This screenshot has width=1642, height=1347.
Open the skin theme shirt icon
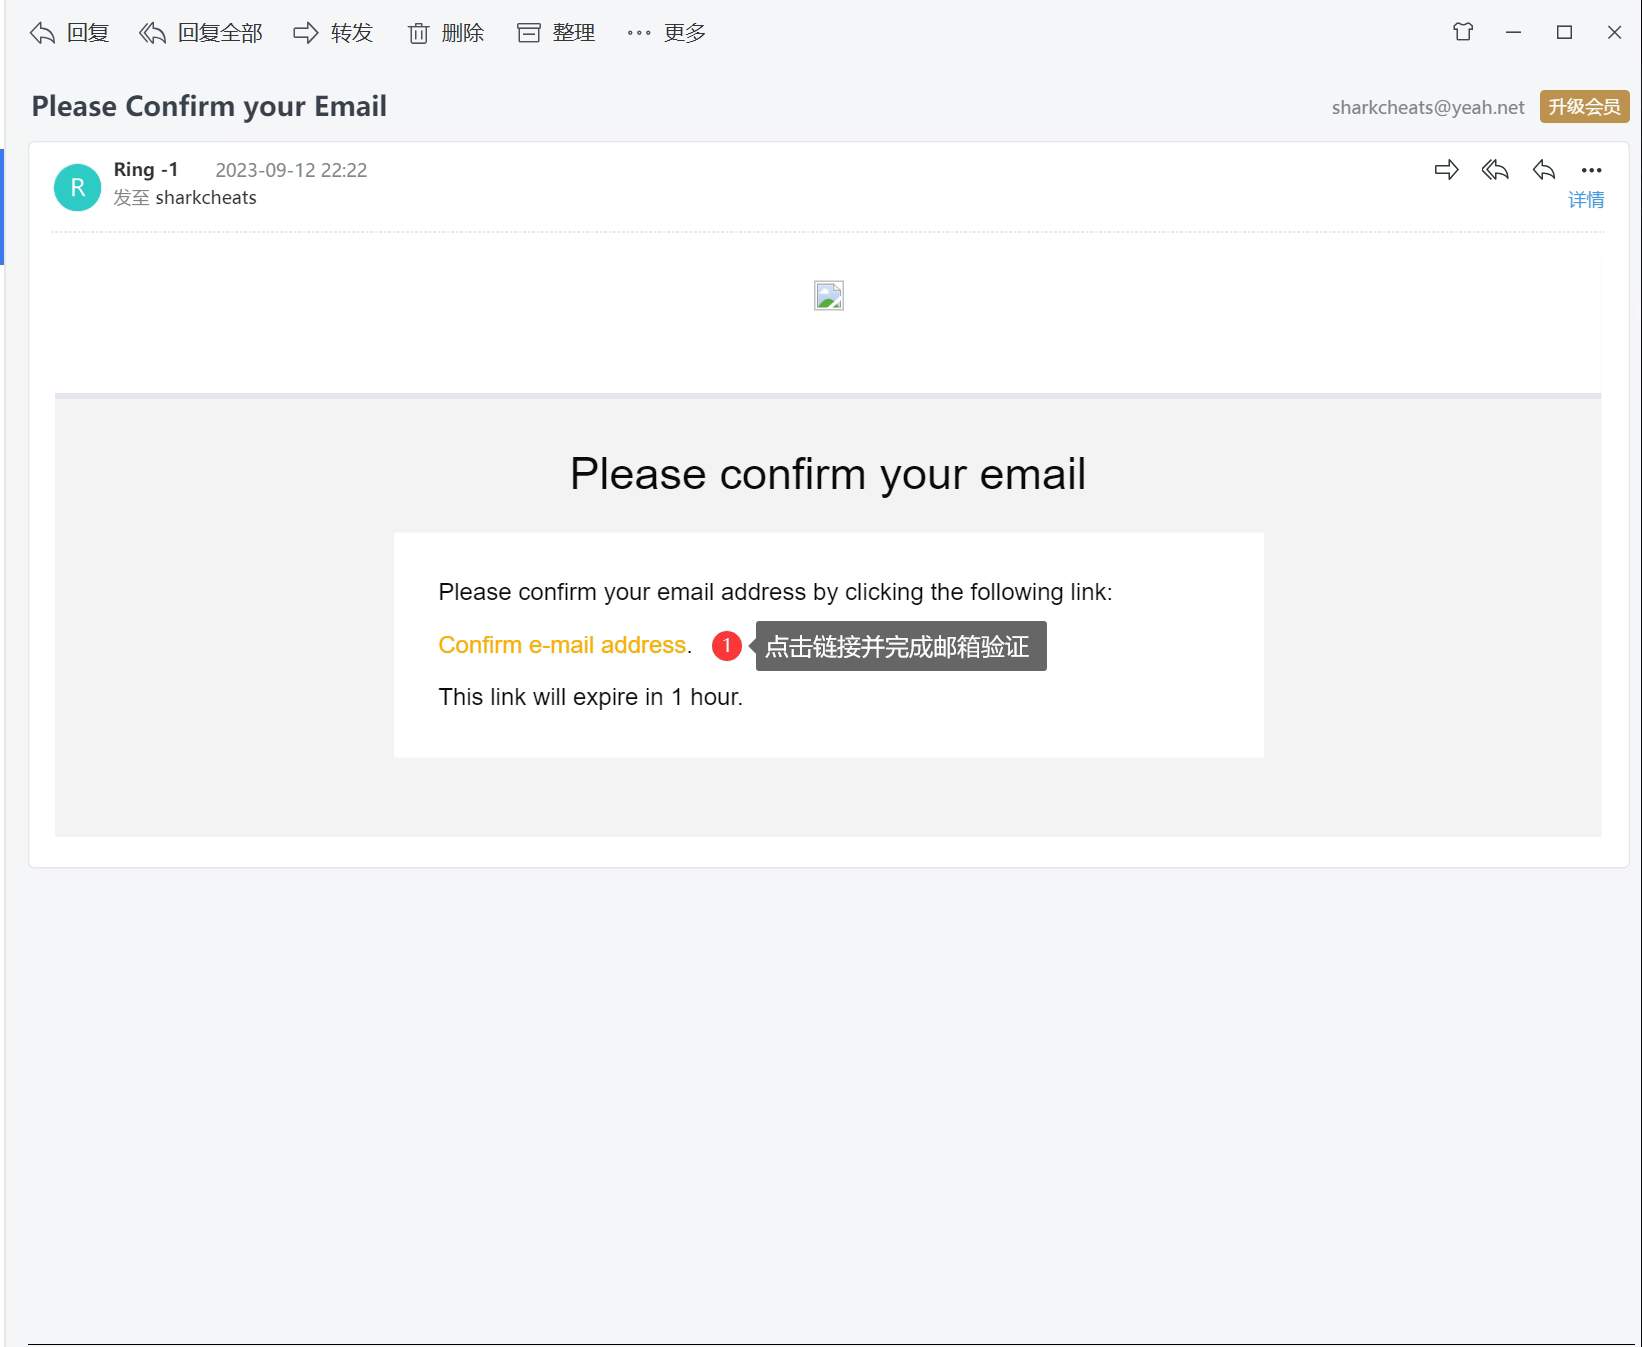tap(1463, 32)
